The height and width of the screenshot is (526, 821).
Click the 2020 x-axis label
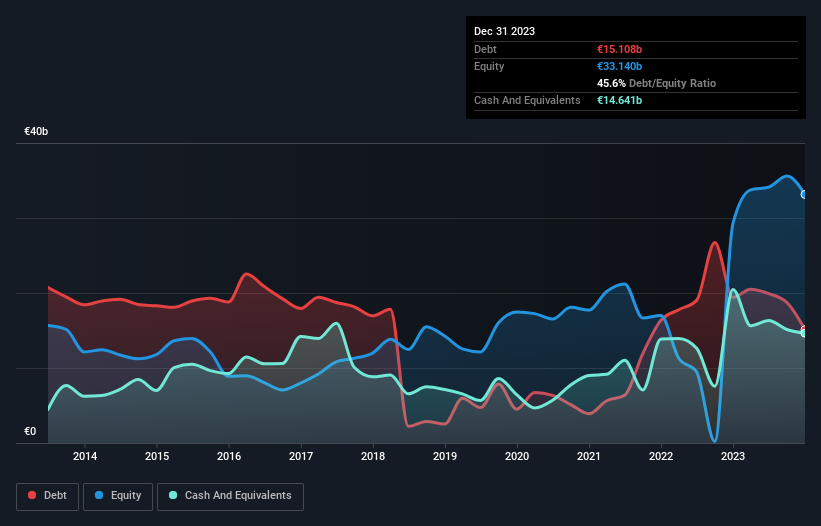517,456
